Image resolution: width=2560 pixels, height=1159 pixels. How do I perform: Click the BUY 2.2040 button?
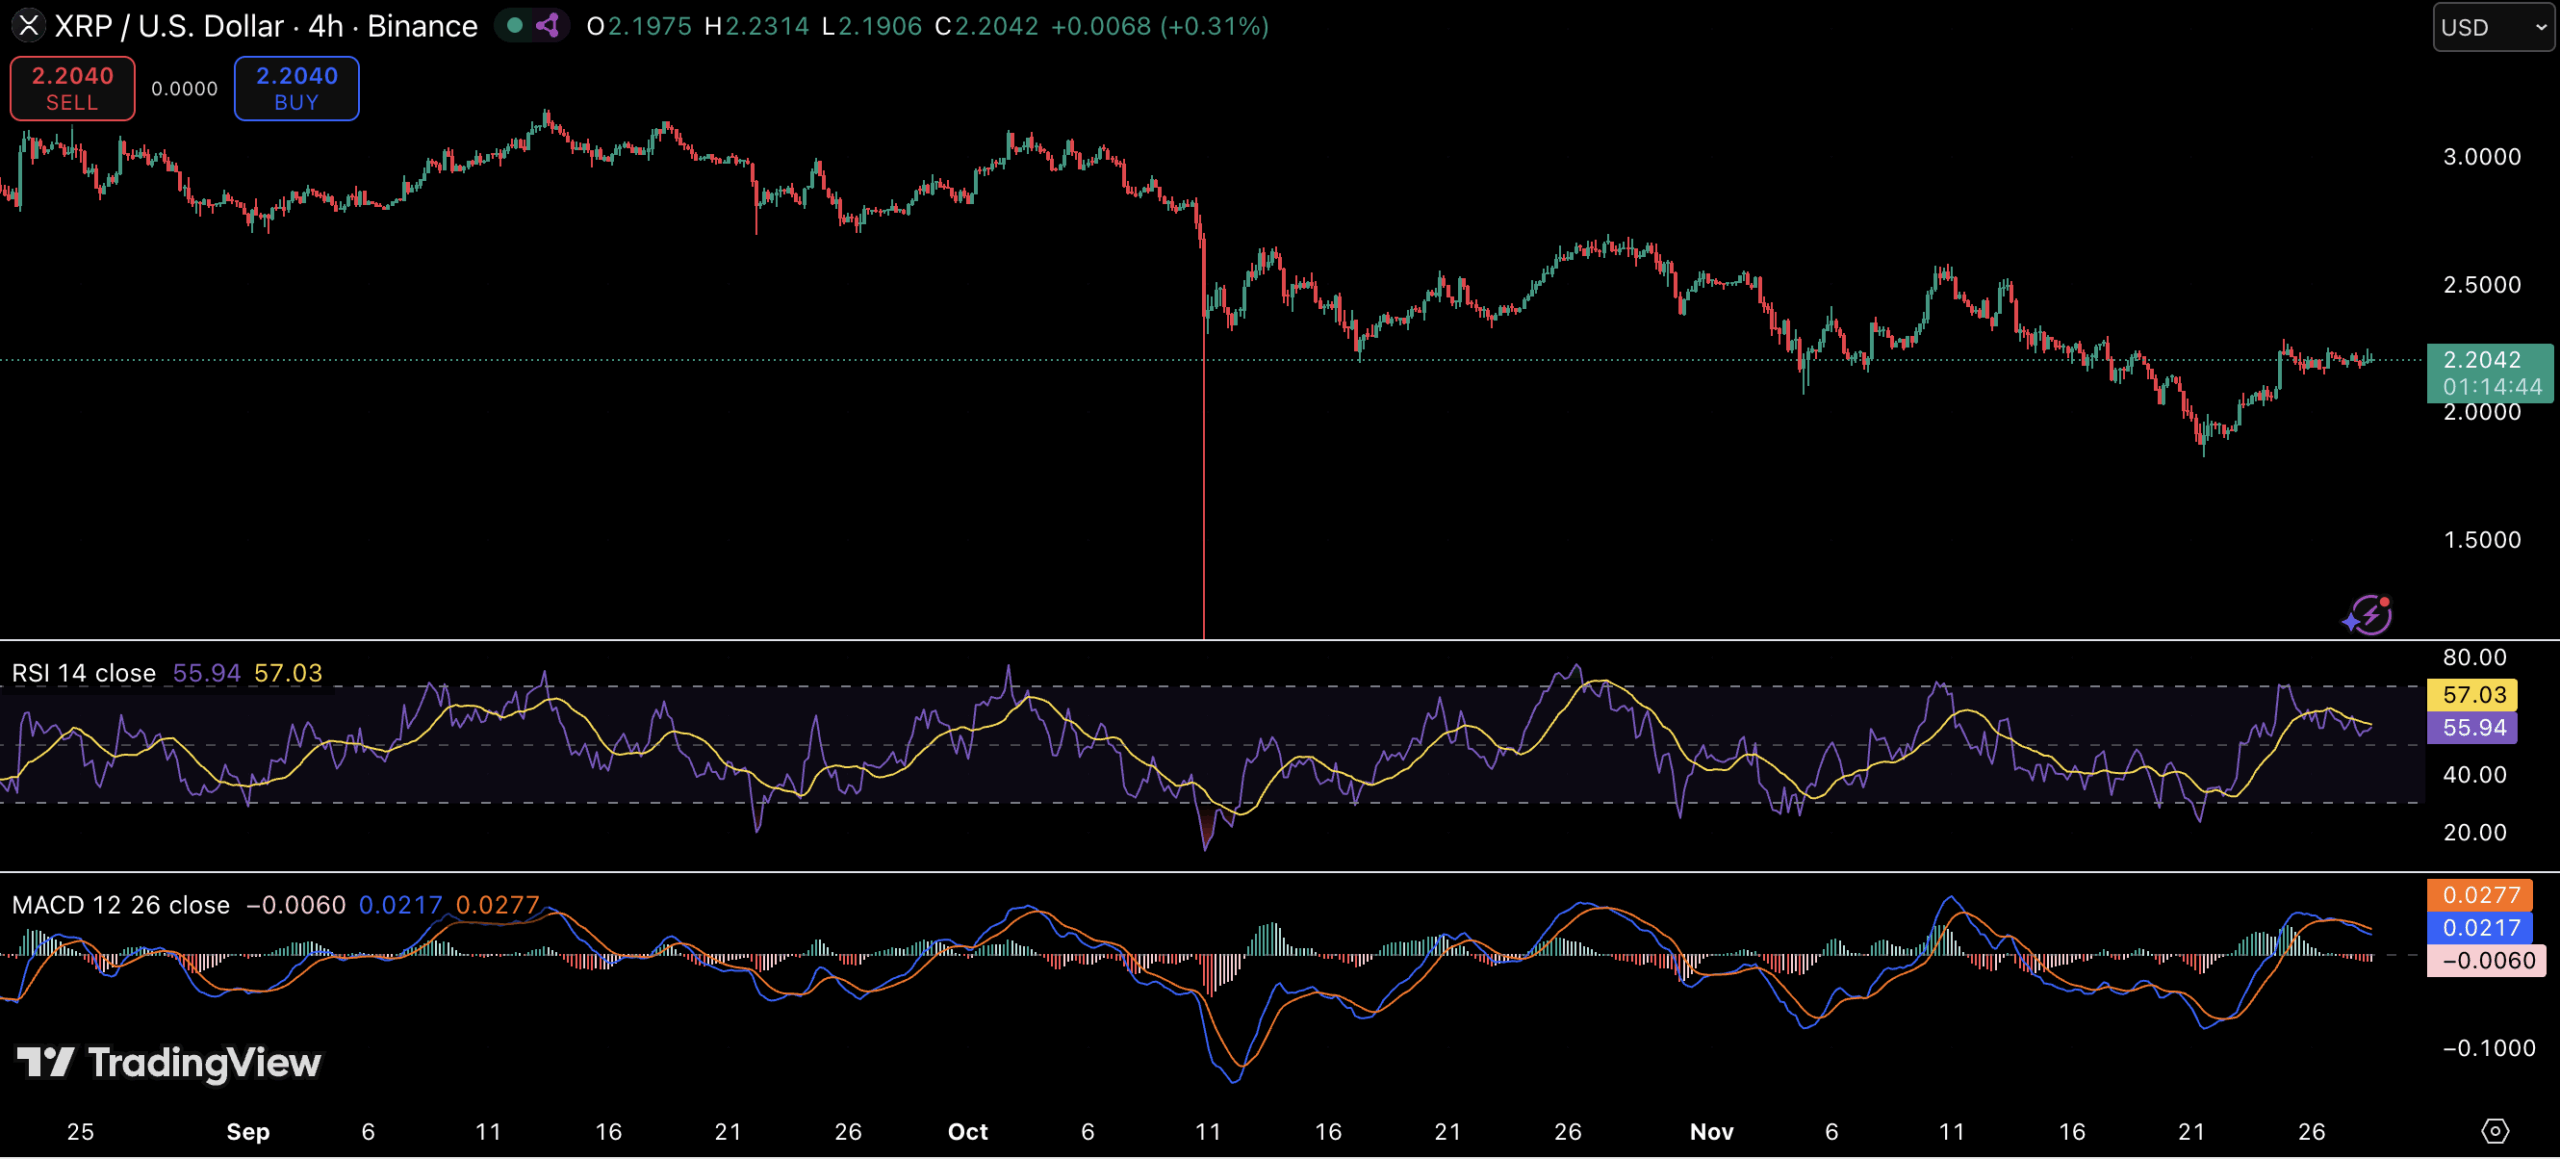coord(296,88)
